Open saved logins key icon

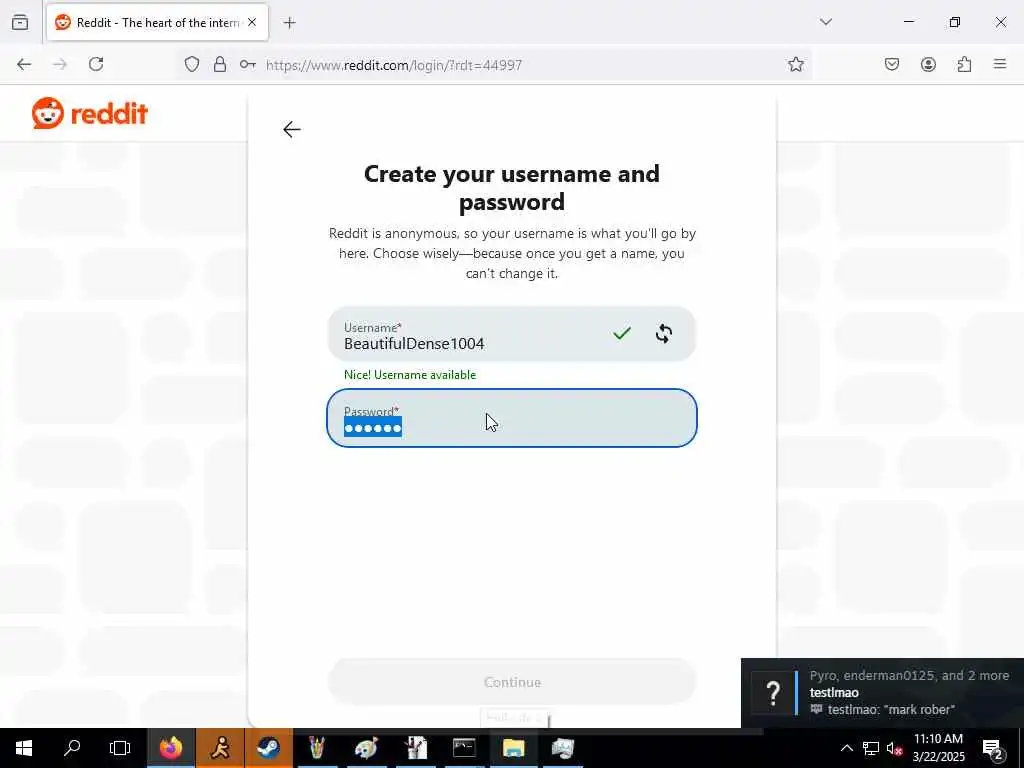pos(248,64)
